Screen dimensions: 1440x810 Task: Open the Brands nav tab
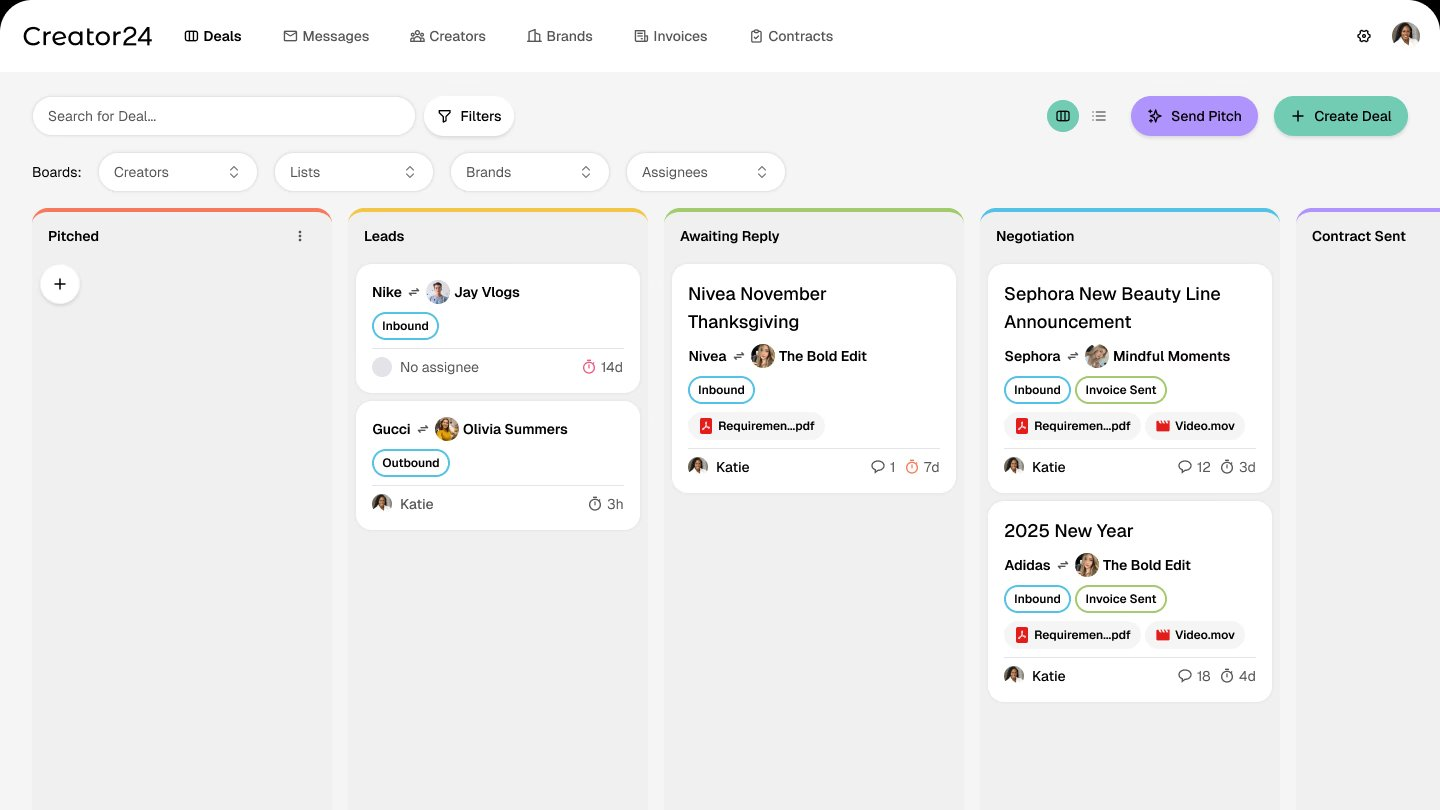click(560, 36)
